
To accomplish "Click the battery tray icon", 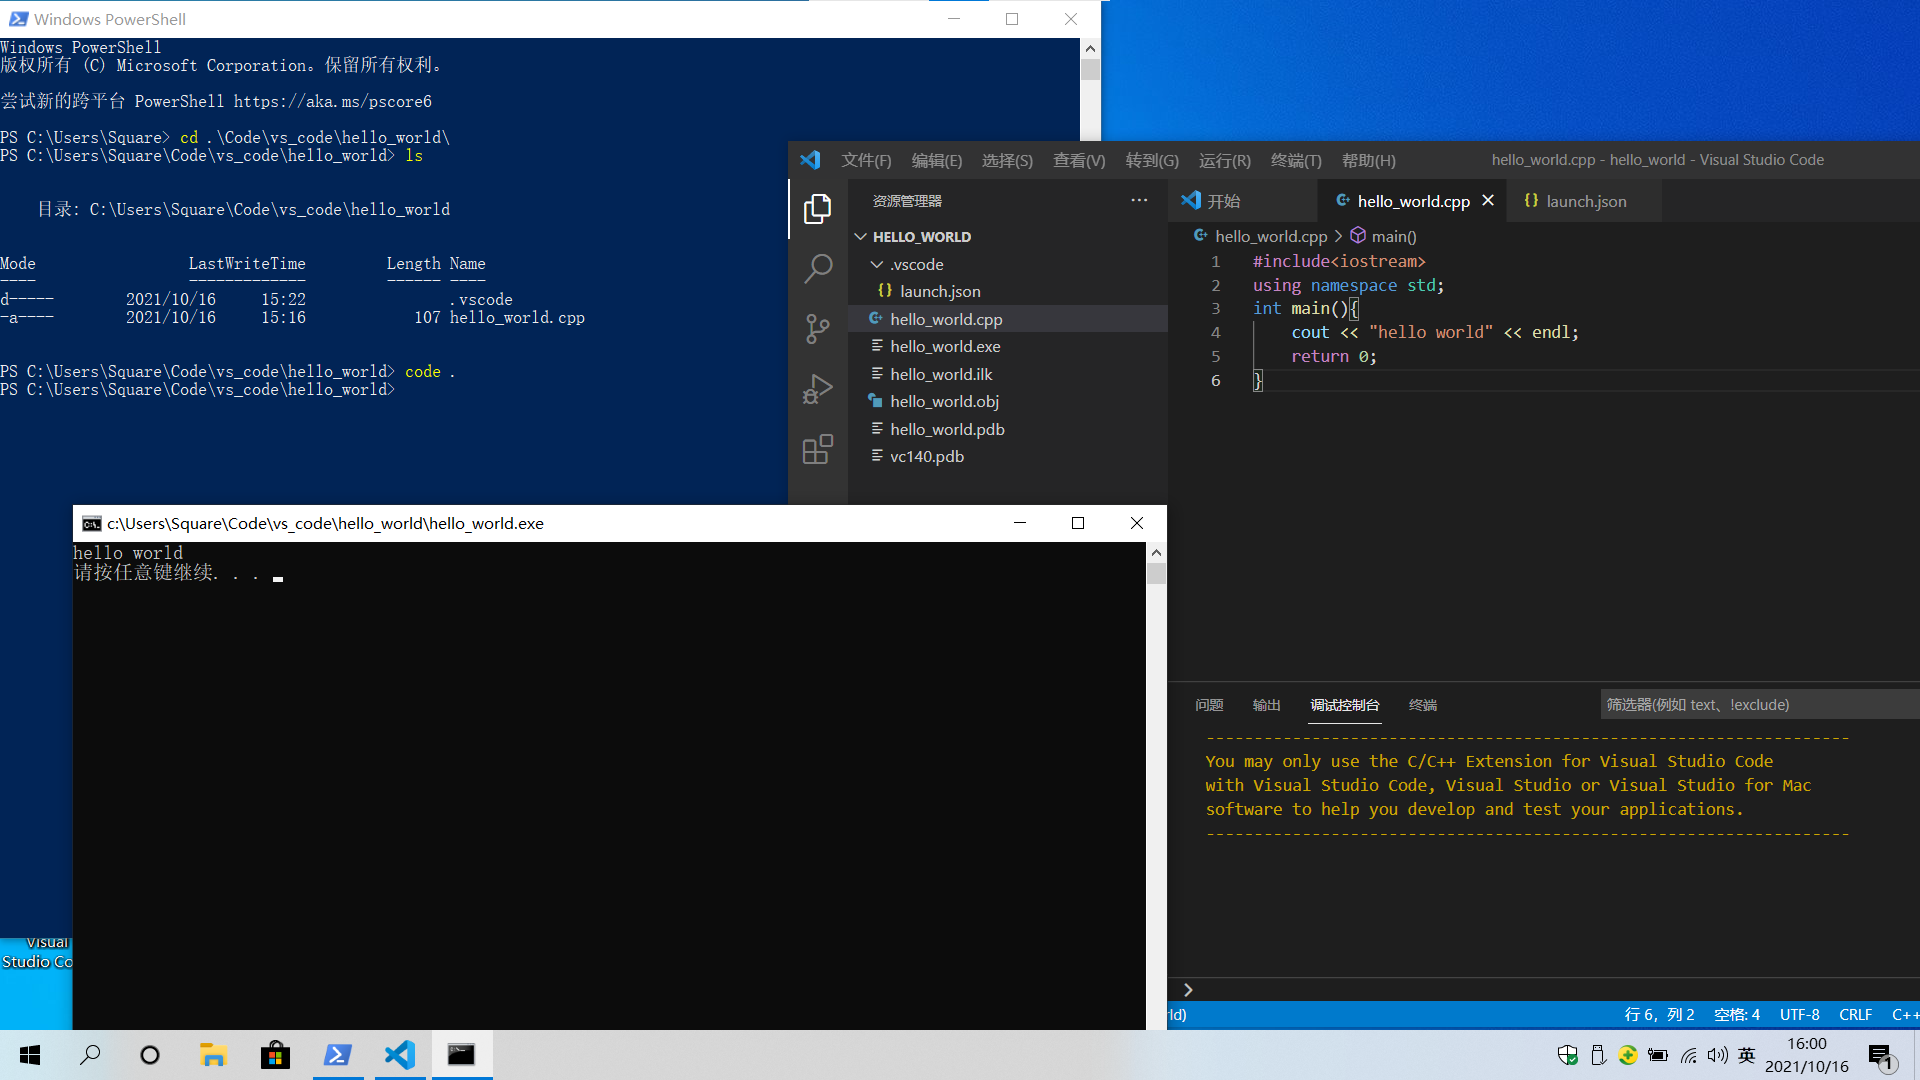I will [x=1658, y=1055].
